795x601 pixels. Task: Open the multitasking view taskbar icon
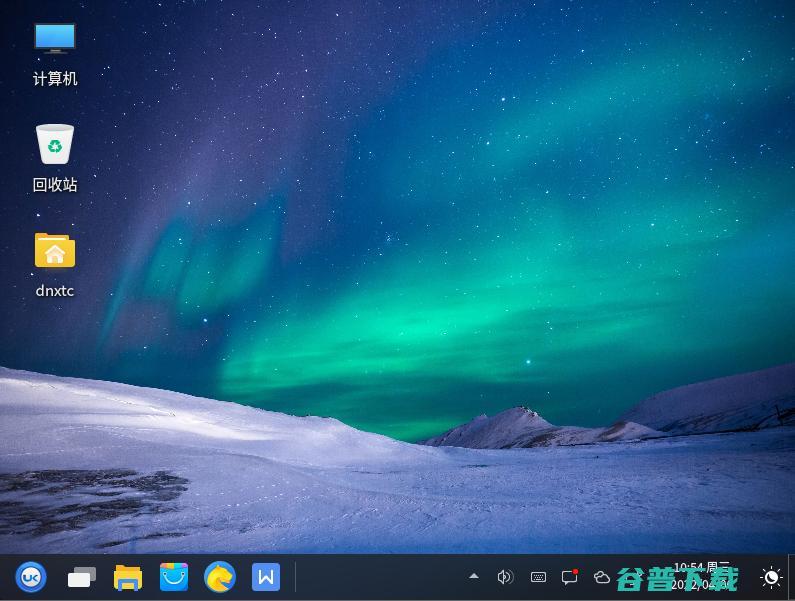point(82,577)
